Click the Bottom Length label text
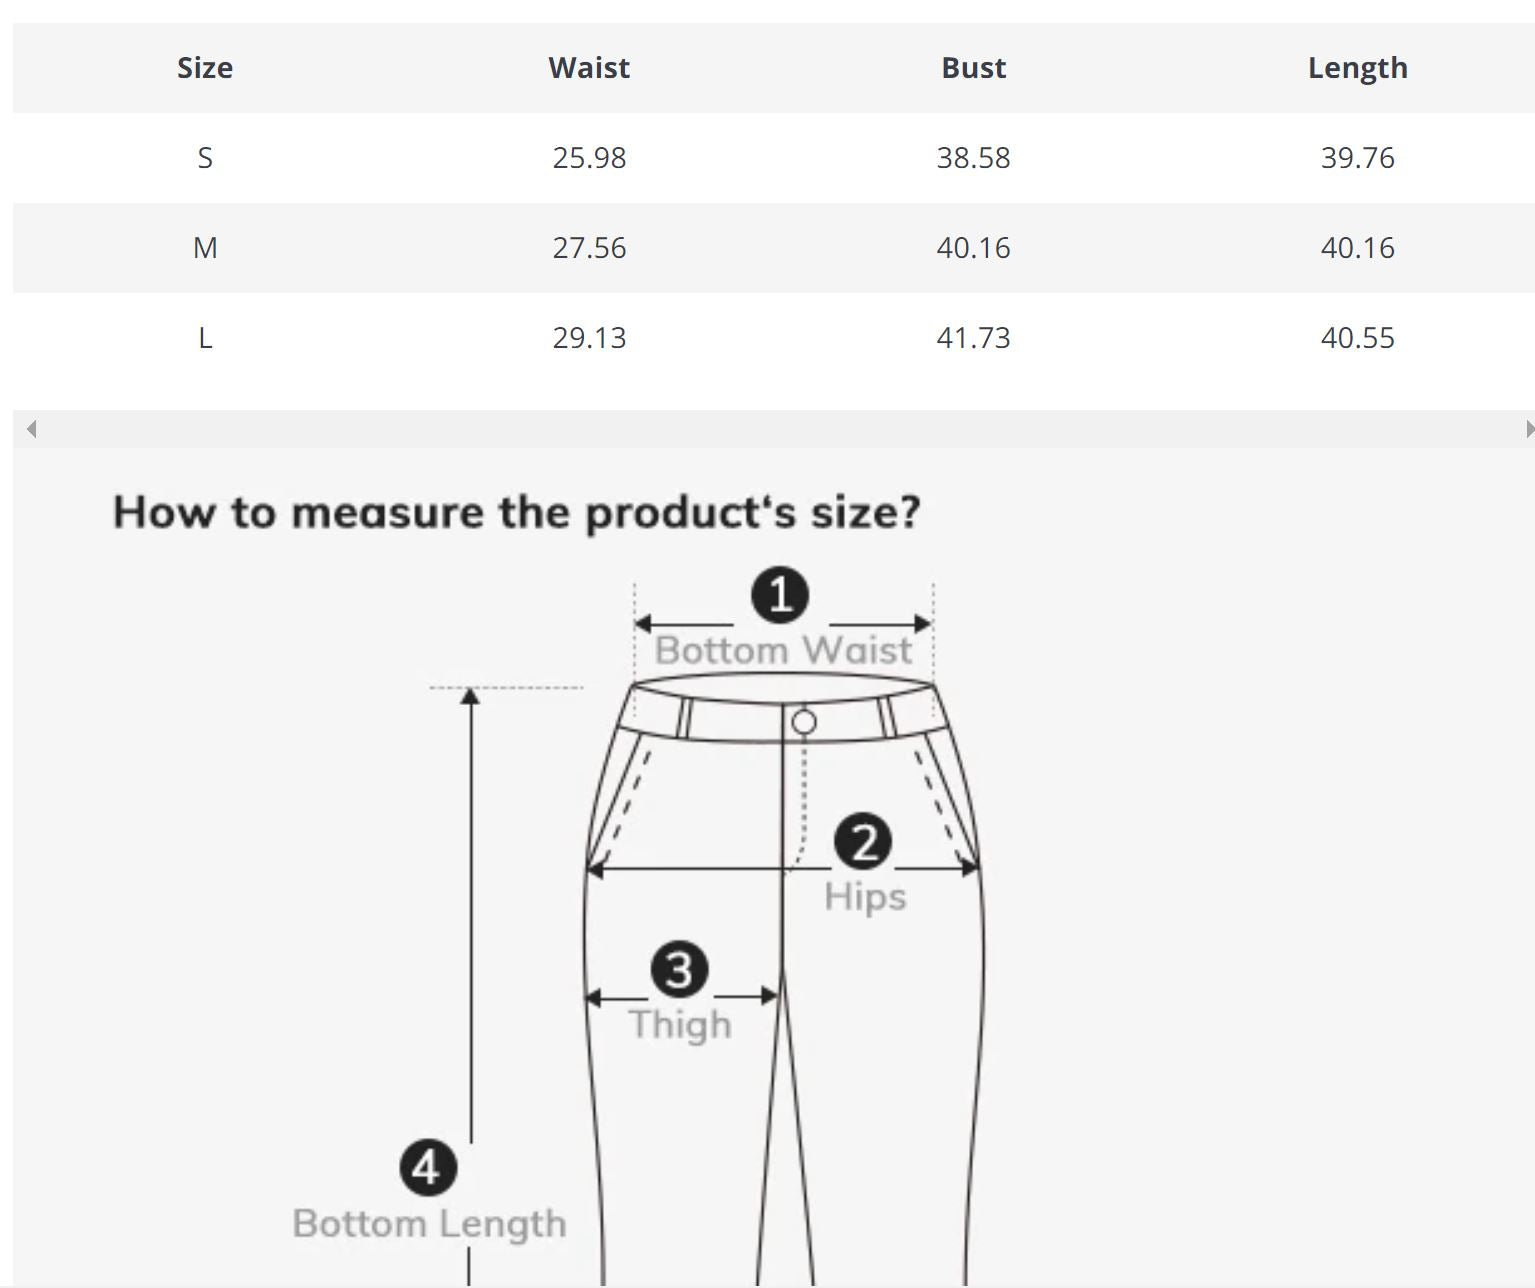Viewport: 1535px width, 1288px height. tap(429, 1224)
